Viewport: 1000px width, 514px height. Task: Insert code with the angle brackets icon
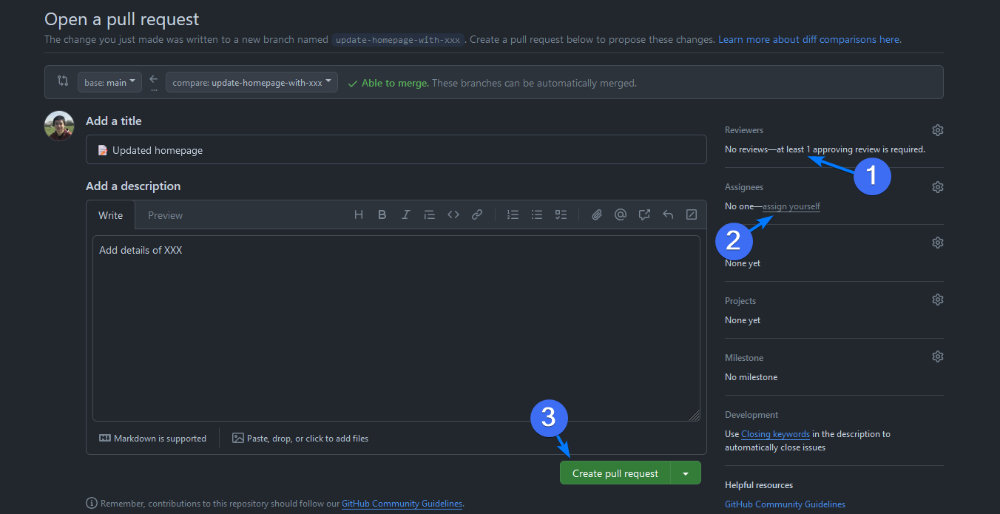[x=453, y=215]
